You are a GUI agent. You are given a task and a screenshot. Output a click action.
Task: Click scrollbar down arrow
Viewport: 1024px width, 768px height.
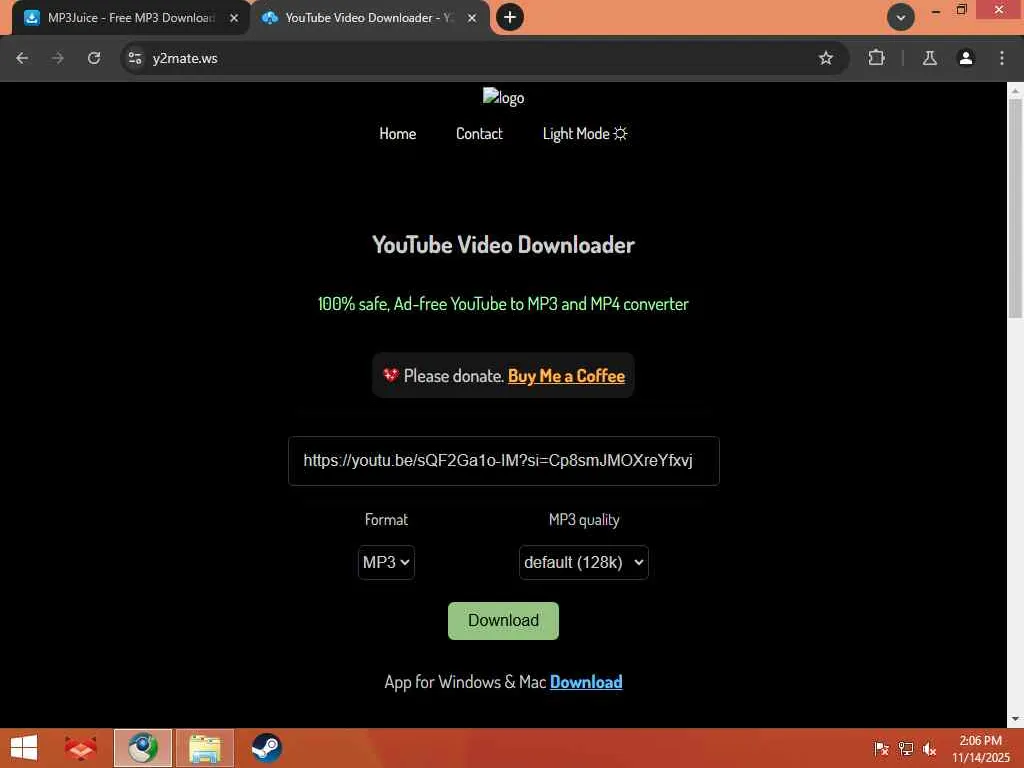click(x=1015, y=719)
